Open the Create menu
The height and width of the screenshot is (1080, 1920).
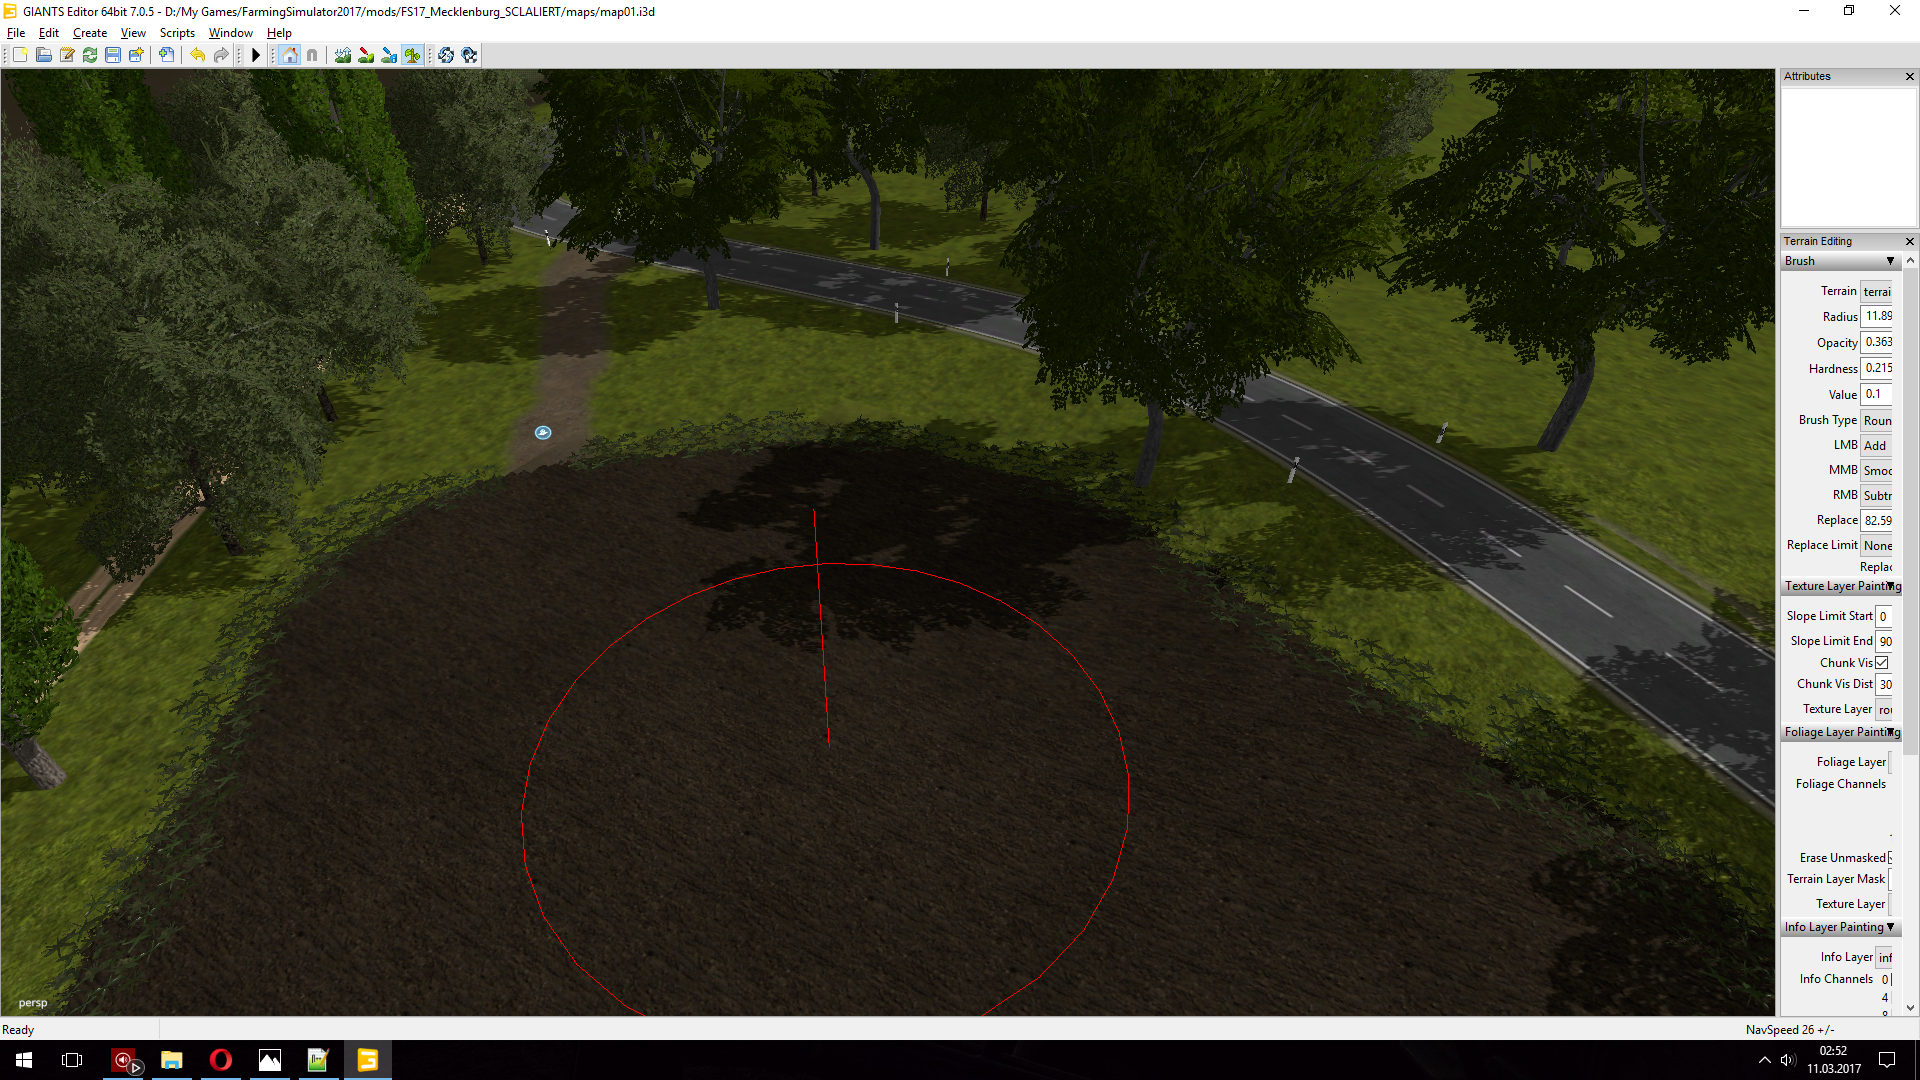[x=89, y=33]
